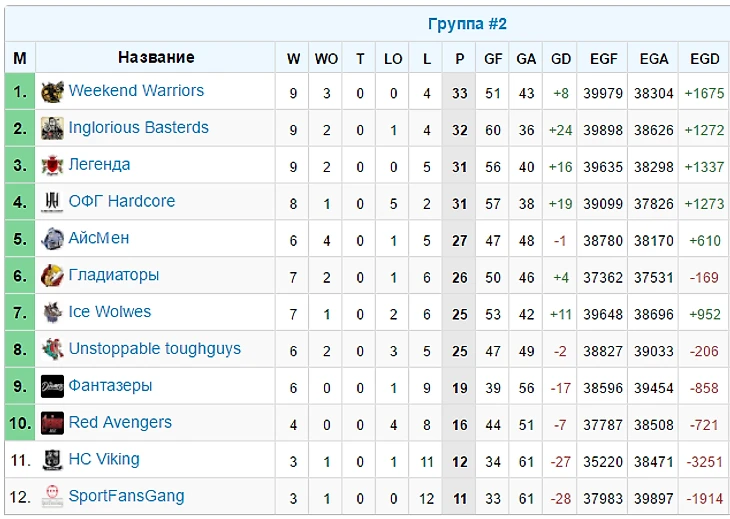Click the АйсМен team logo icon
Viewport: 730px width, 519px height.
click(x=52, y=240)
